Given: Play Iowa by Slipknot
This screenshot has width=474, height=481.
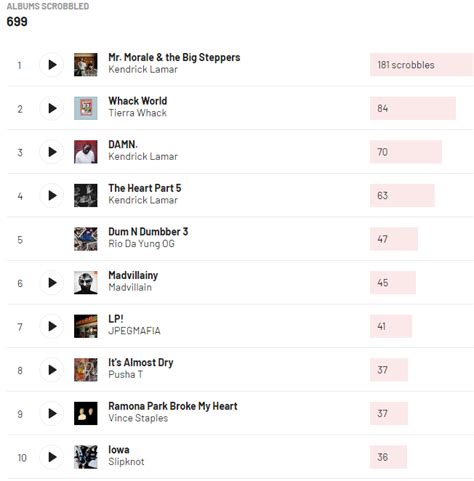Looking at the screenshot, I should (52, 457).
